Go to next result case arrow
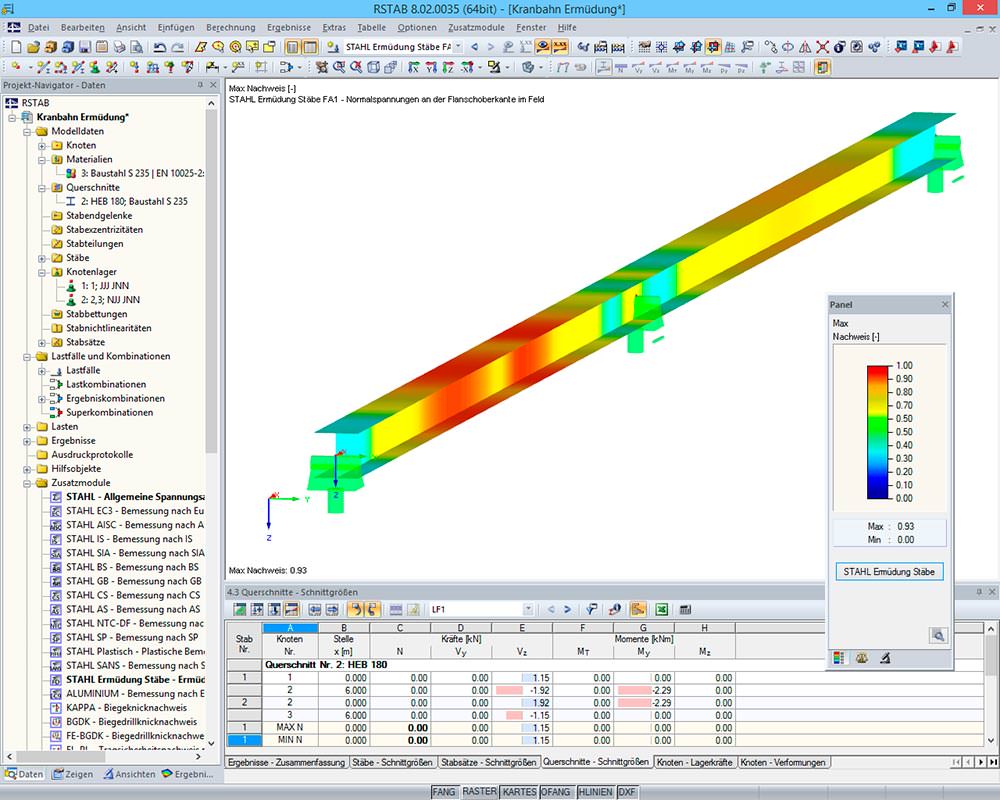 coord(490,47)
